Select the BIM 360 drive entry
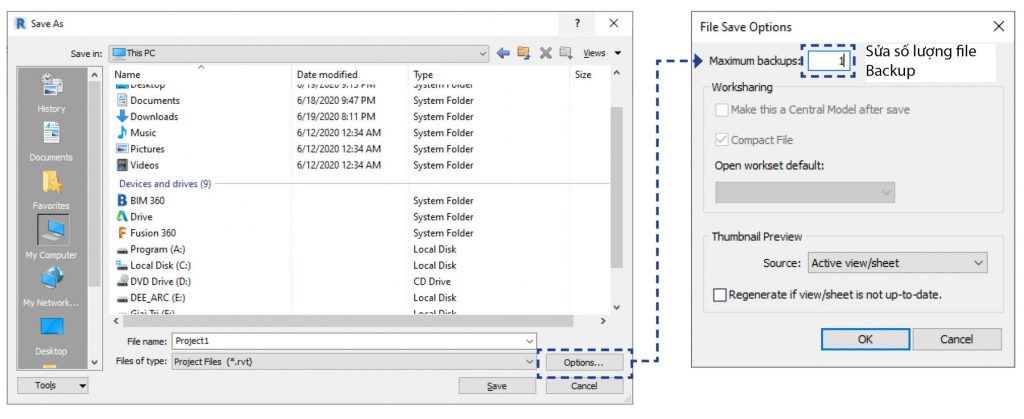Image resolution: width=1024 pixels, height=419 pixels. 147,201
